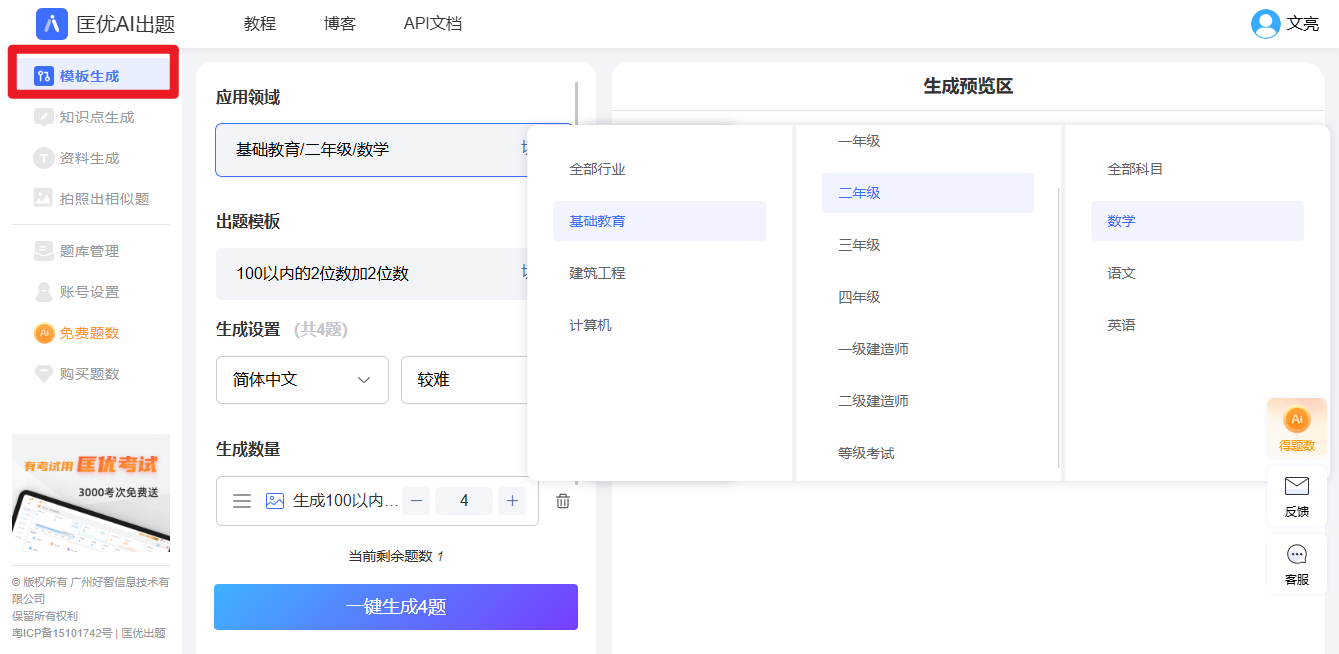
Task: Open the 反馈 feedback panel
Action: tap(1296, 494)
